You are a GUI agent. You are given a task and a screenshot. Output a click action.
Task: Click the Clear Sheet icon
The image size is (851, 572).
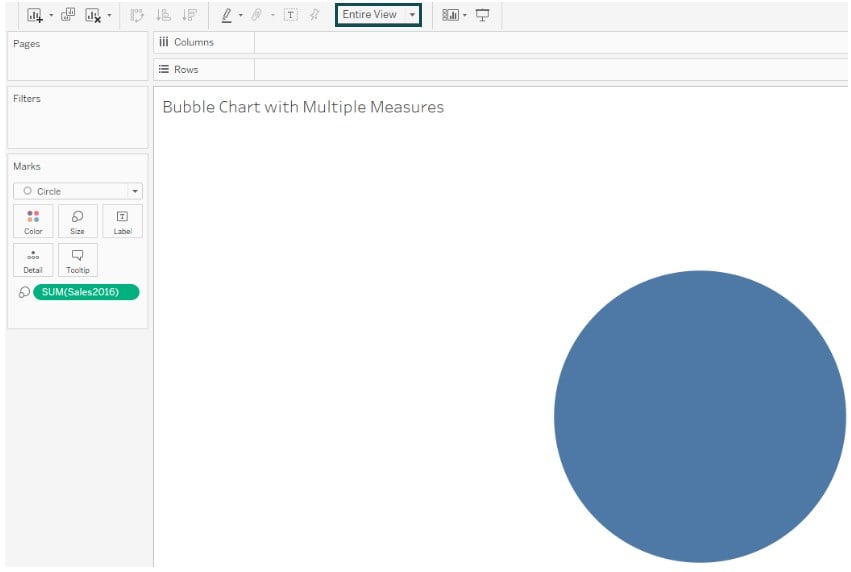click(x=93, y=15)
